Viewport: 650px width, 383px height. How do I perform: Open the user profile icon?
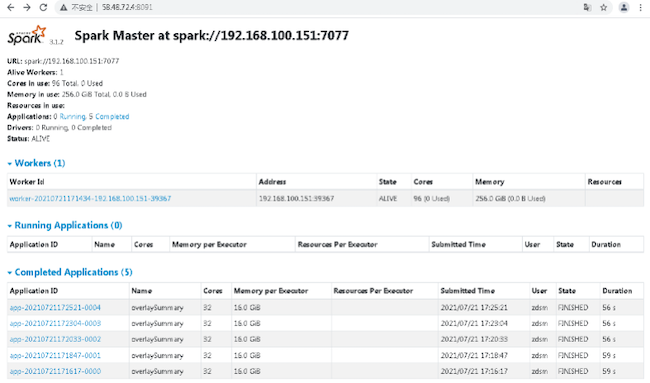pyautogui.click(x=624, y=7)
